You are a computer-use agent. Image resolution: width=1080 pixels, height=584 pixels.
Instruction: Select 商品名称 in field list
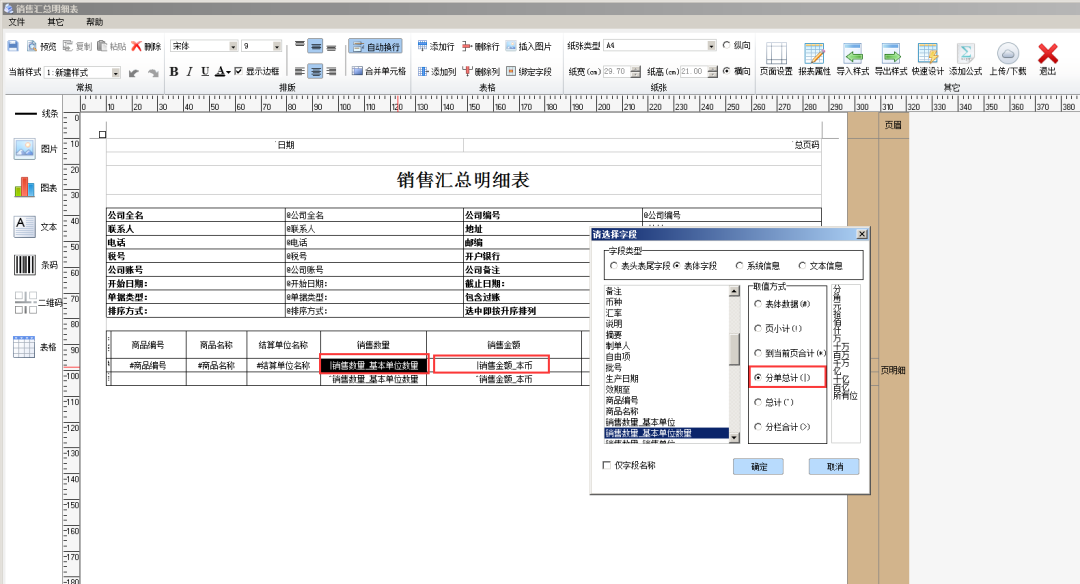[x=622, y=411]
